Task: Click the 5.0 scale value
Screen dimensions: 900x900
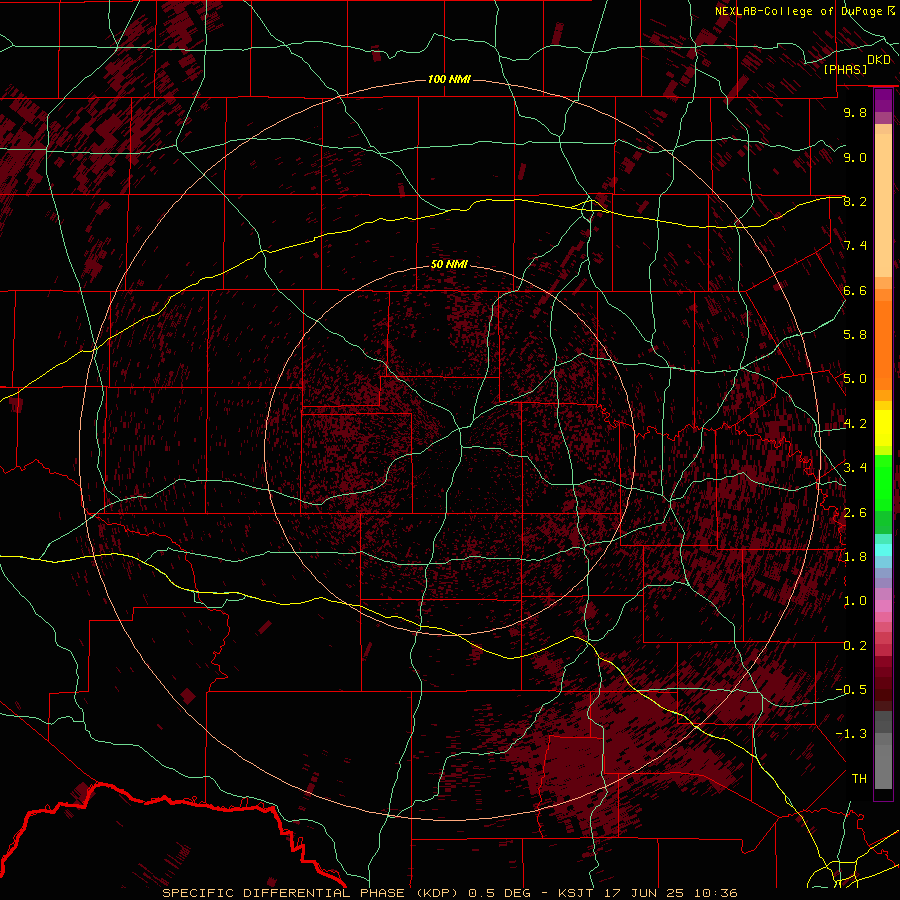Action: tap(855, 379)
